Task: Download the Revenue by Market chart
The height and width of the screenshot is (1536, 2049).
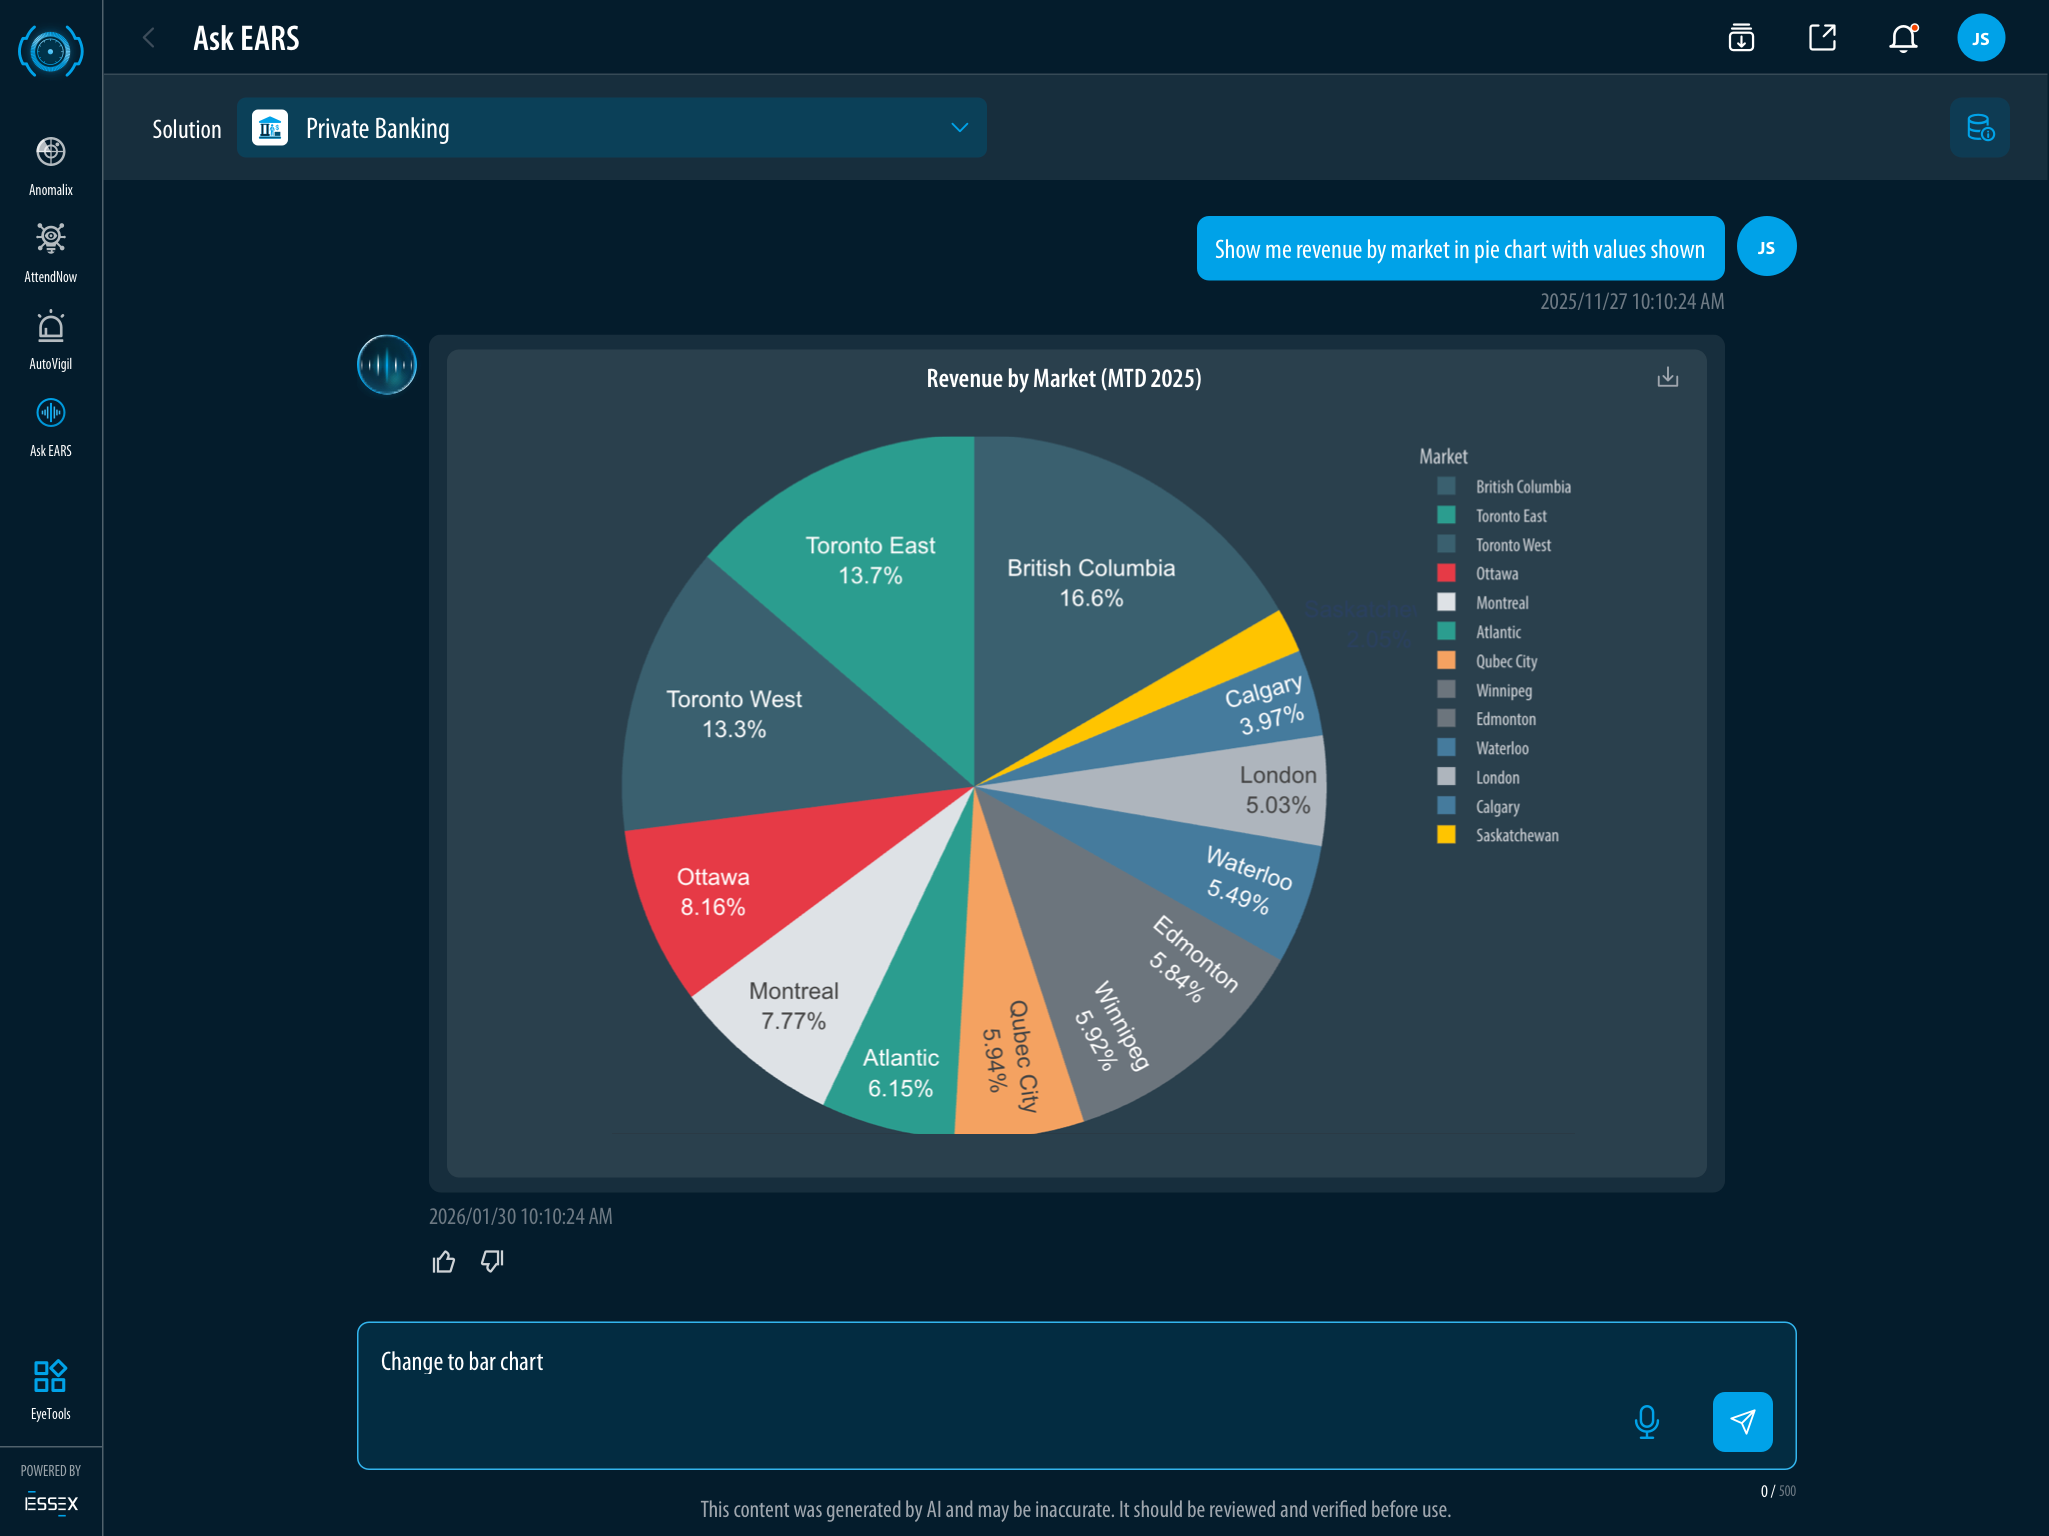Action: tap(1667, 377)
